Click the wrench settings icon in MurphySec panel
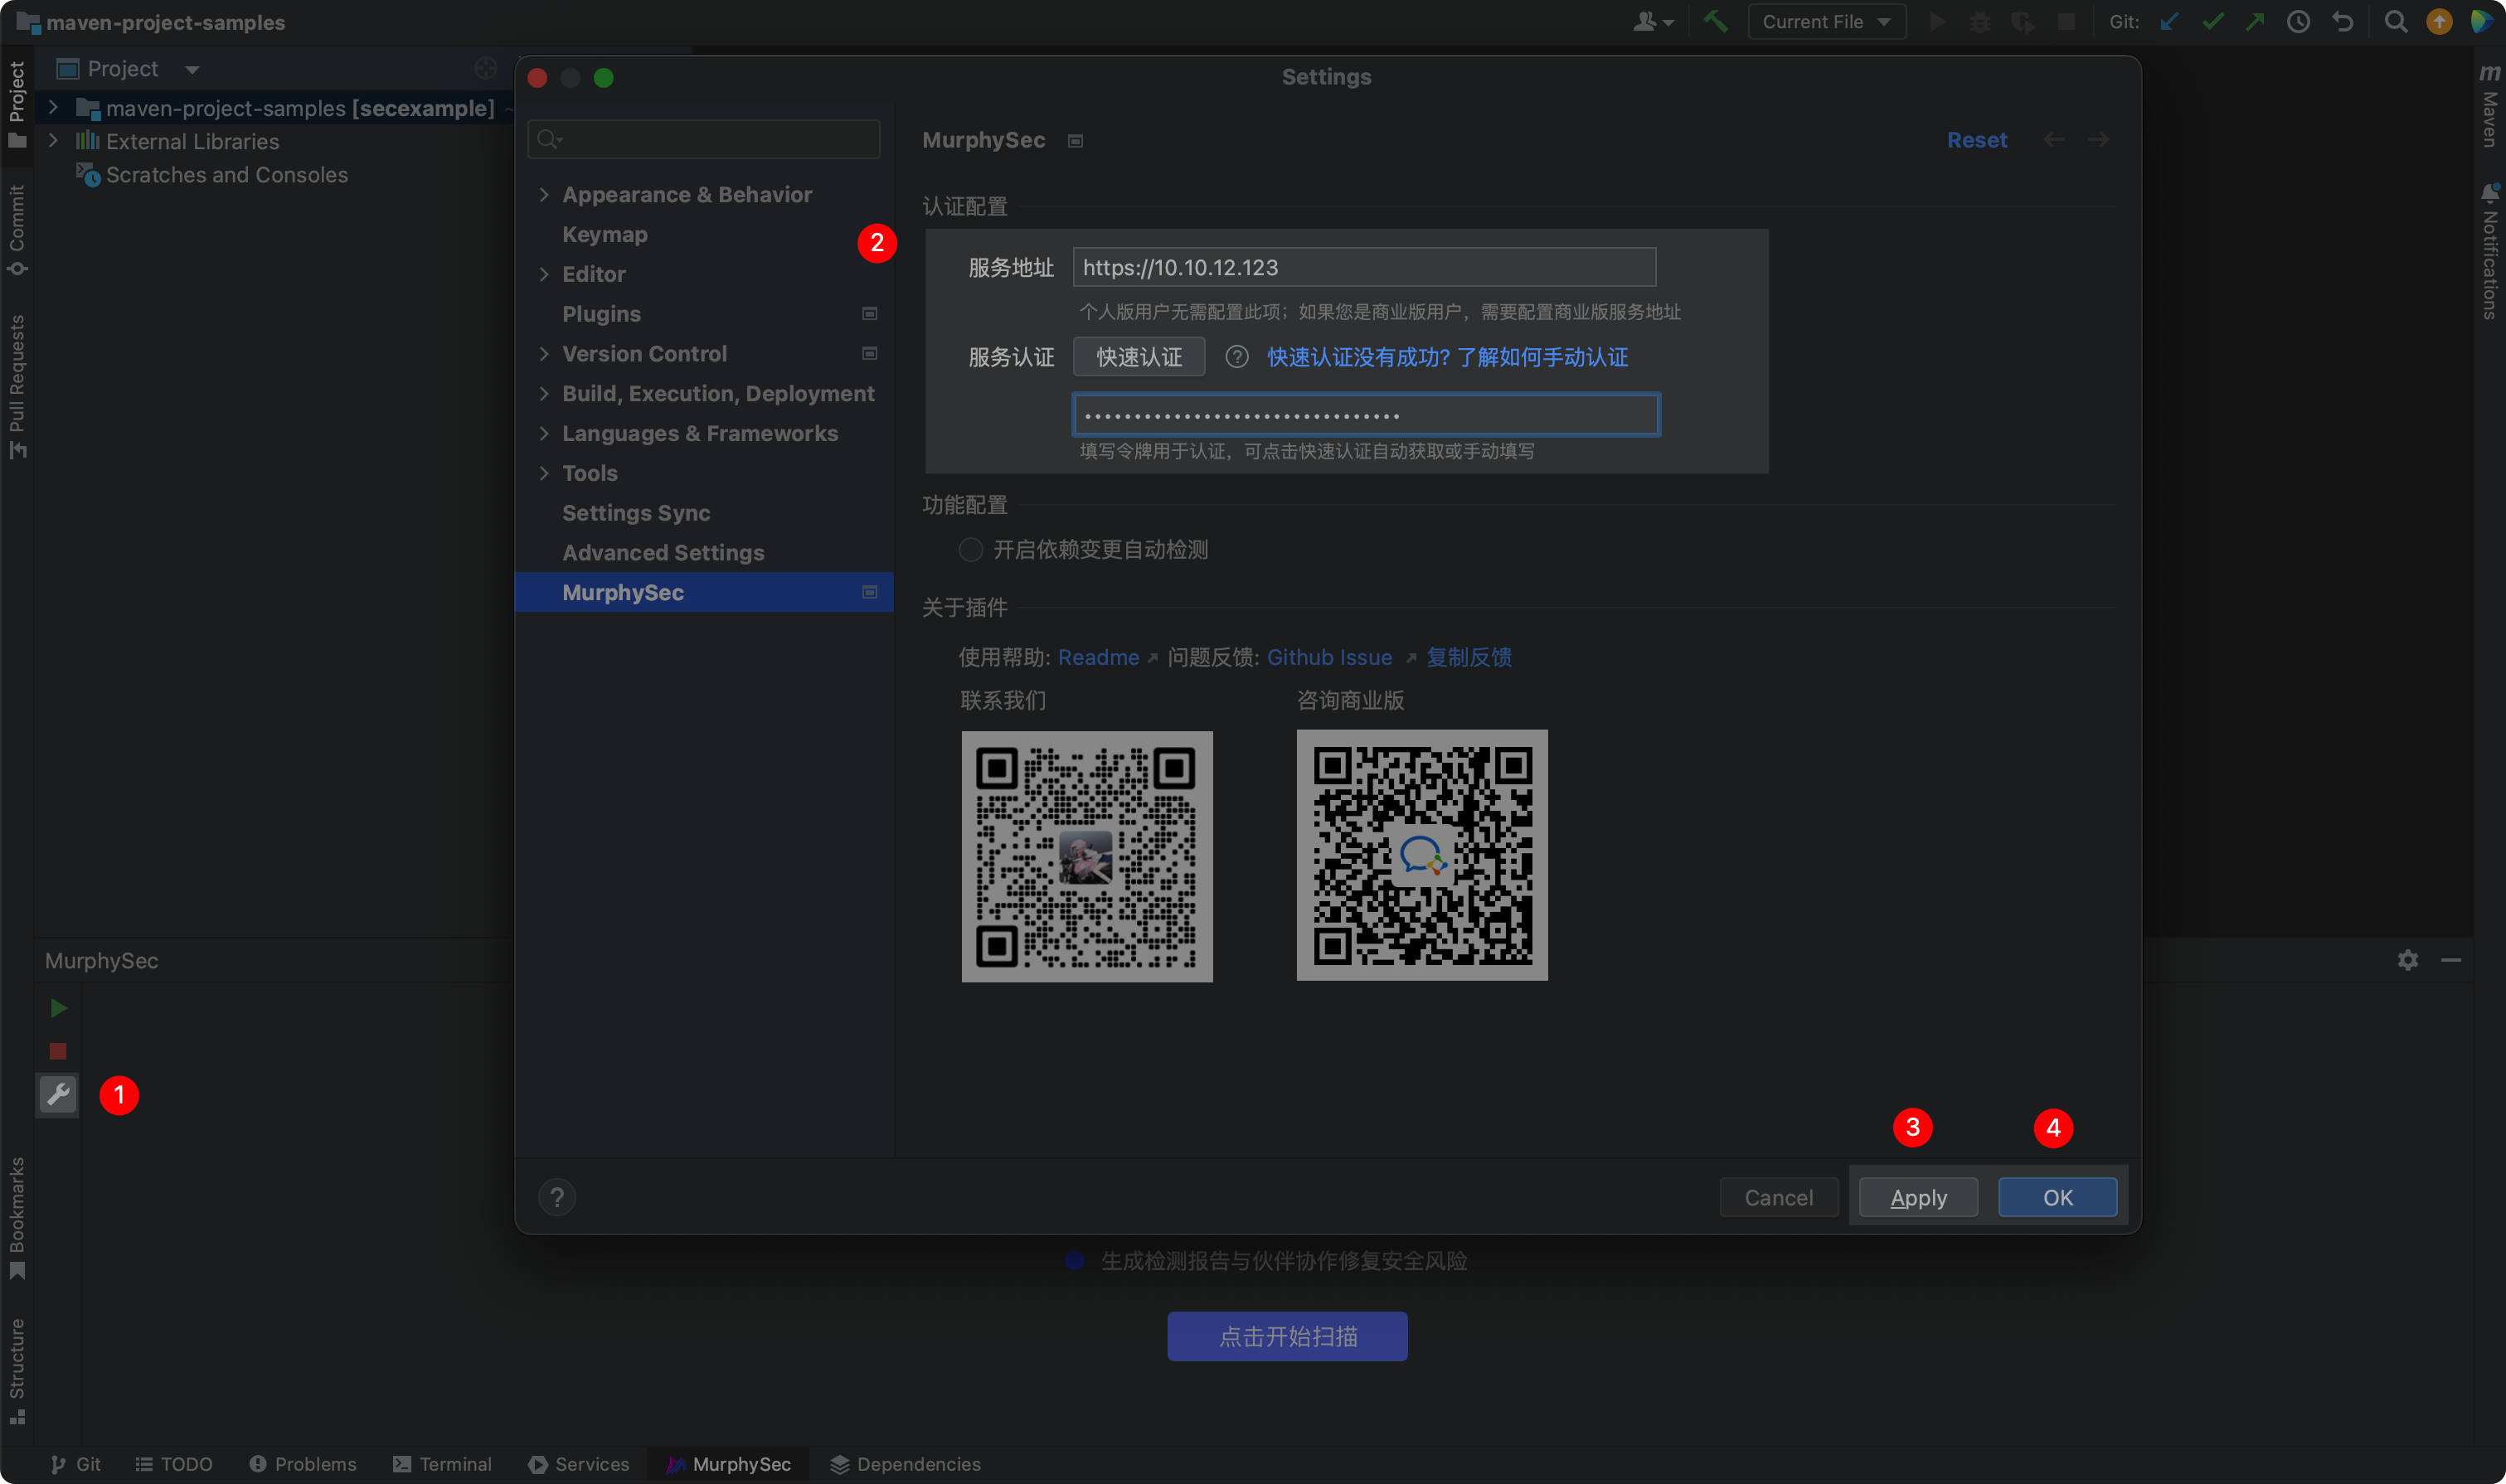This screenshot has height=1484, width=2506. click(58, 1094)
